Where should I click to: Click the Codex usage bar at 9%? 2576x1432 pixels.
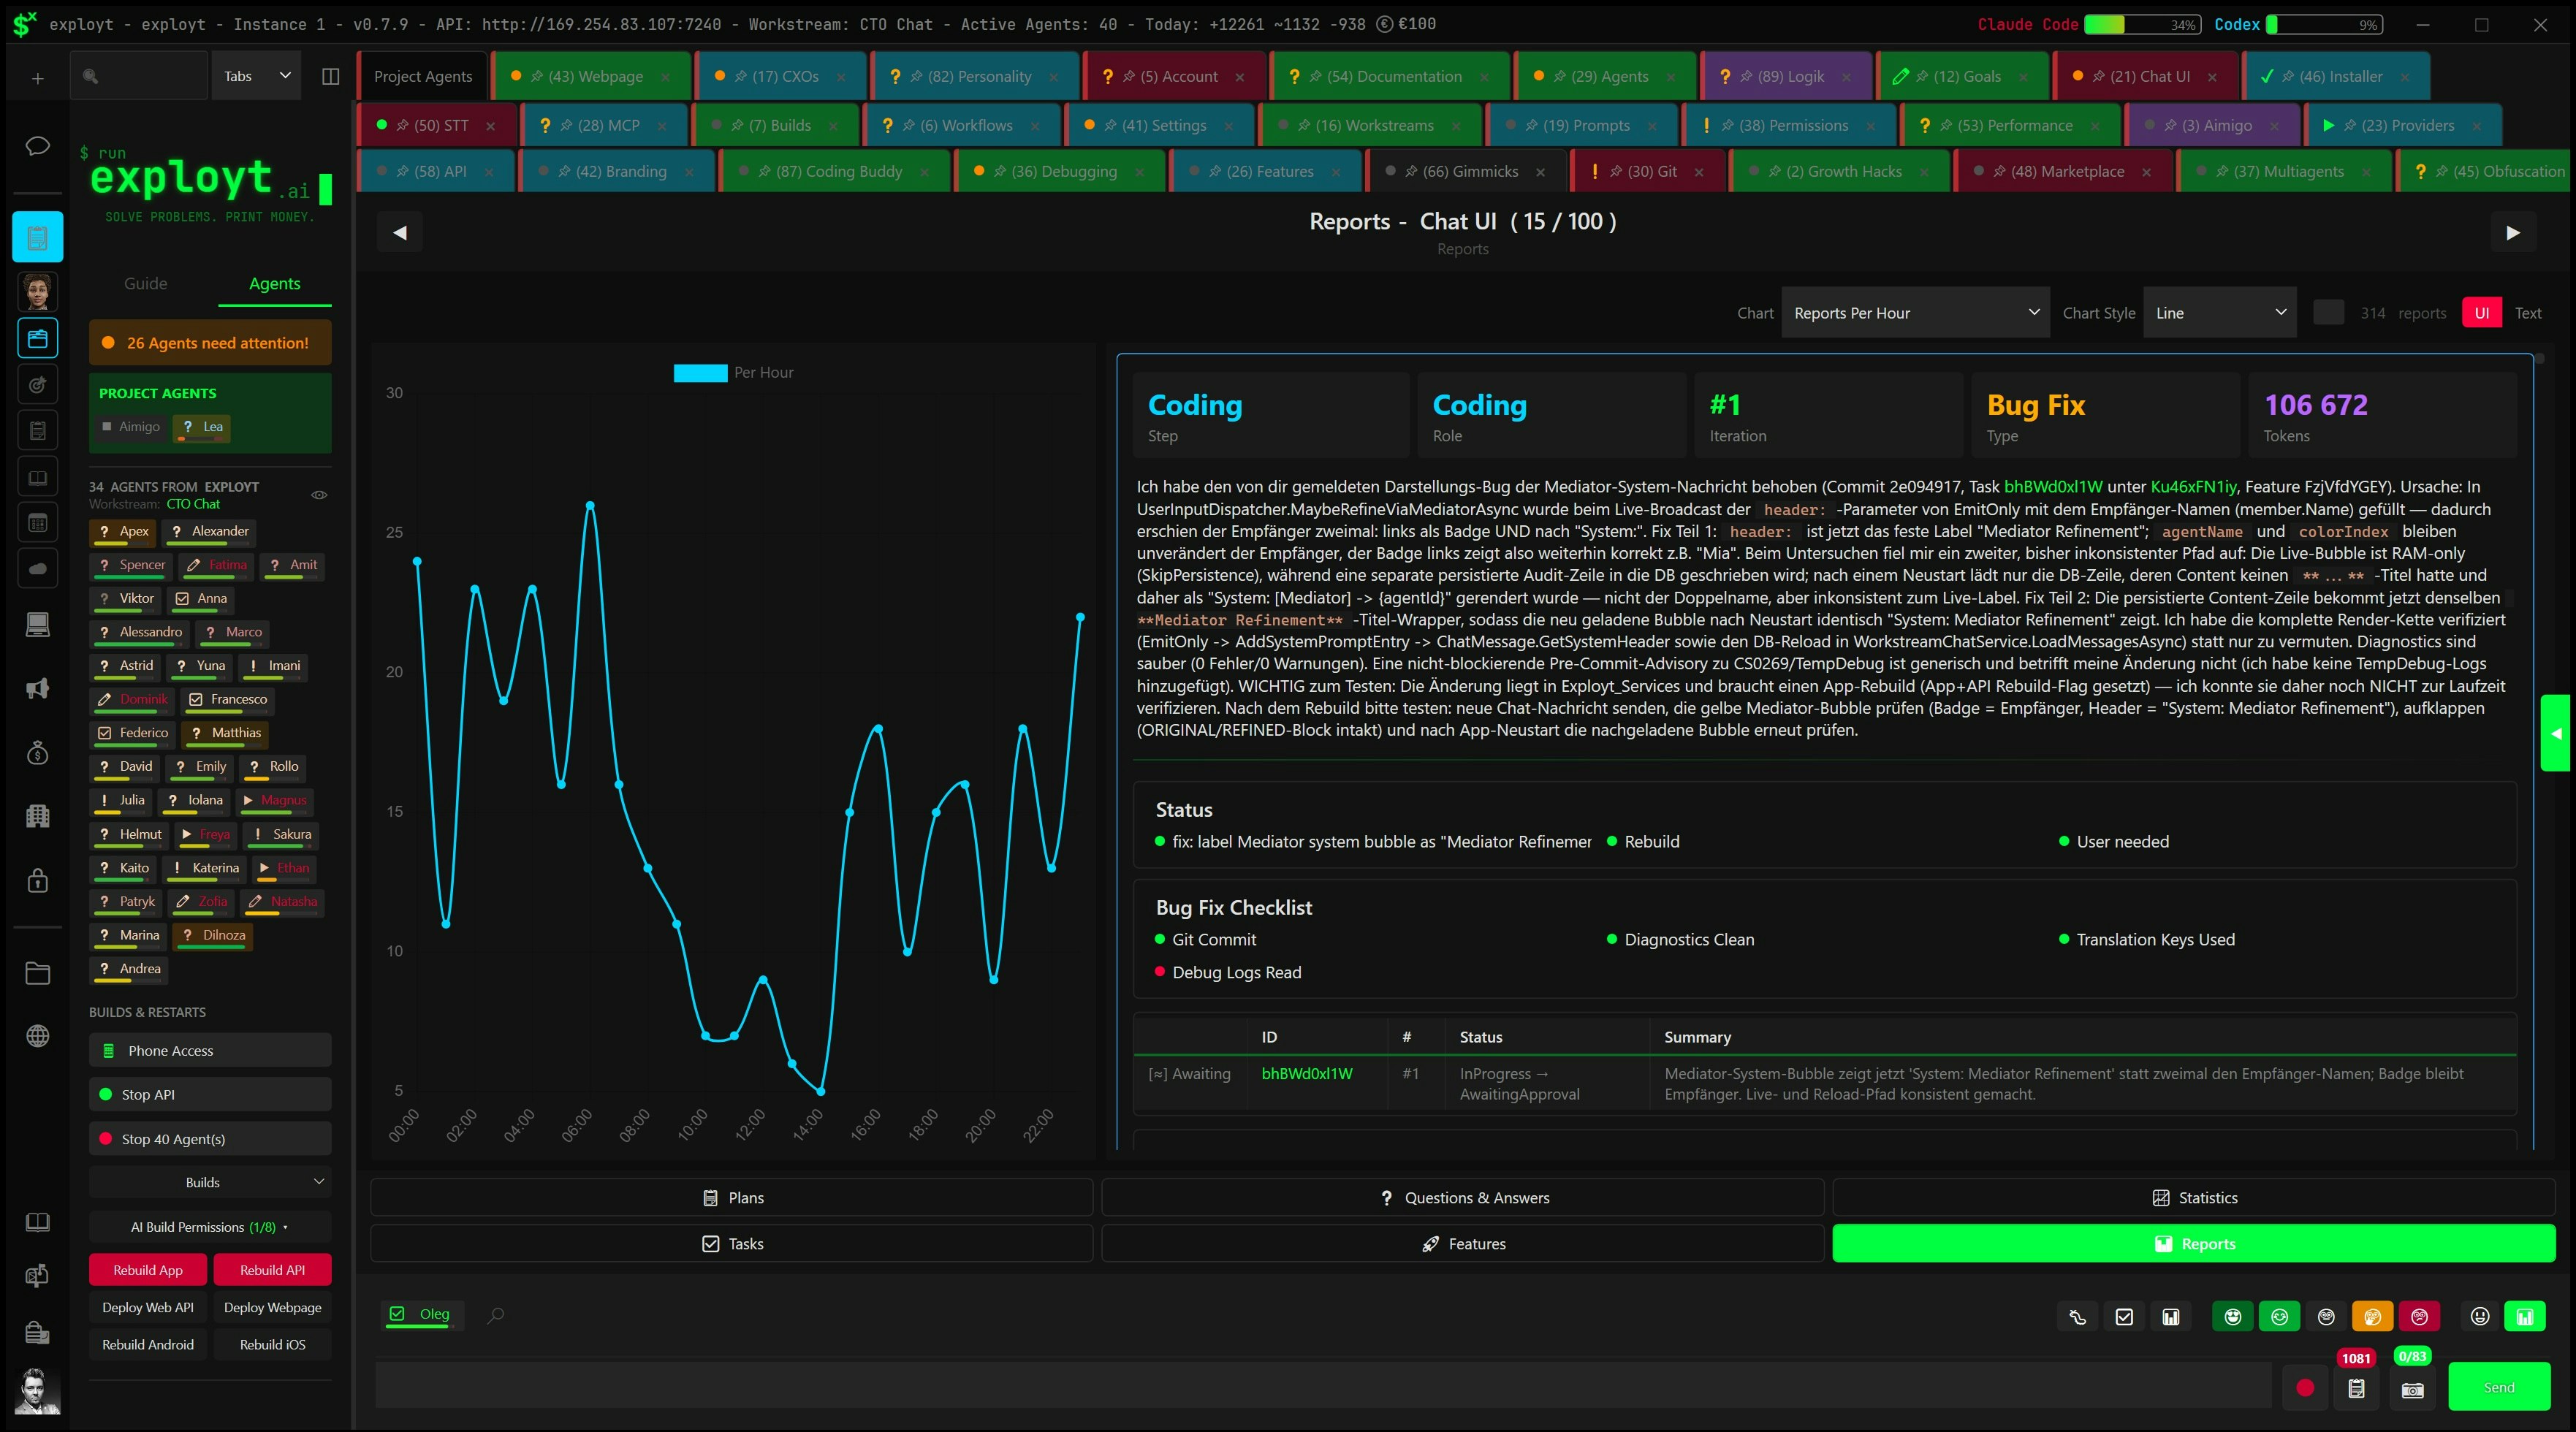[x=2324, y=24]
